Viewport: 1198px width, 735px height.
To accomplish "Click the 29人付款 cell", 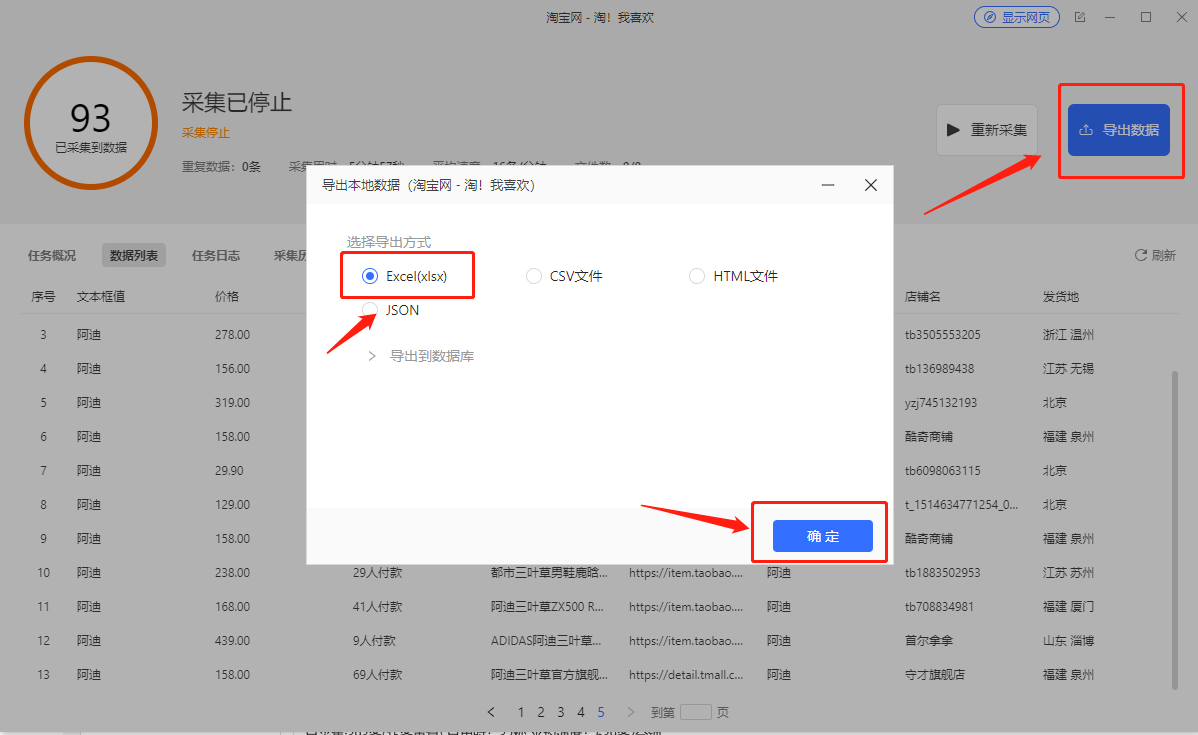I will (377, 572).
